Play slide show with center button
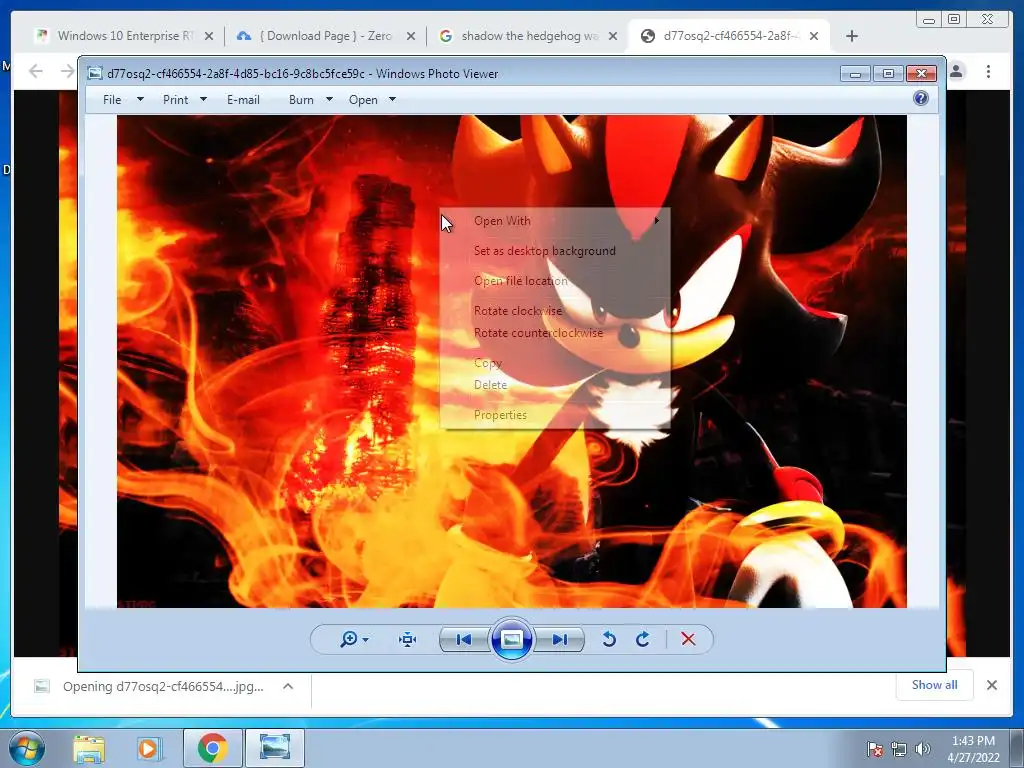The width and height of the screenshot is (1024, 768). tap(512, 639)
